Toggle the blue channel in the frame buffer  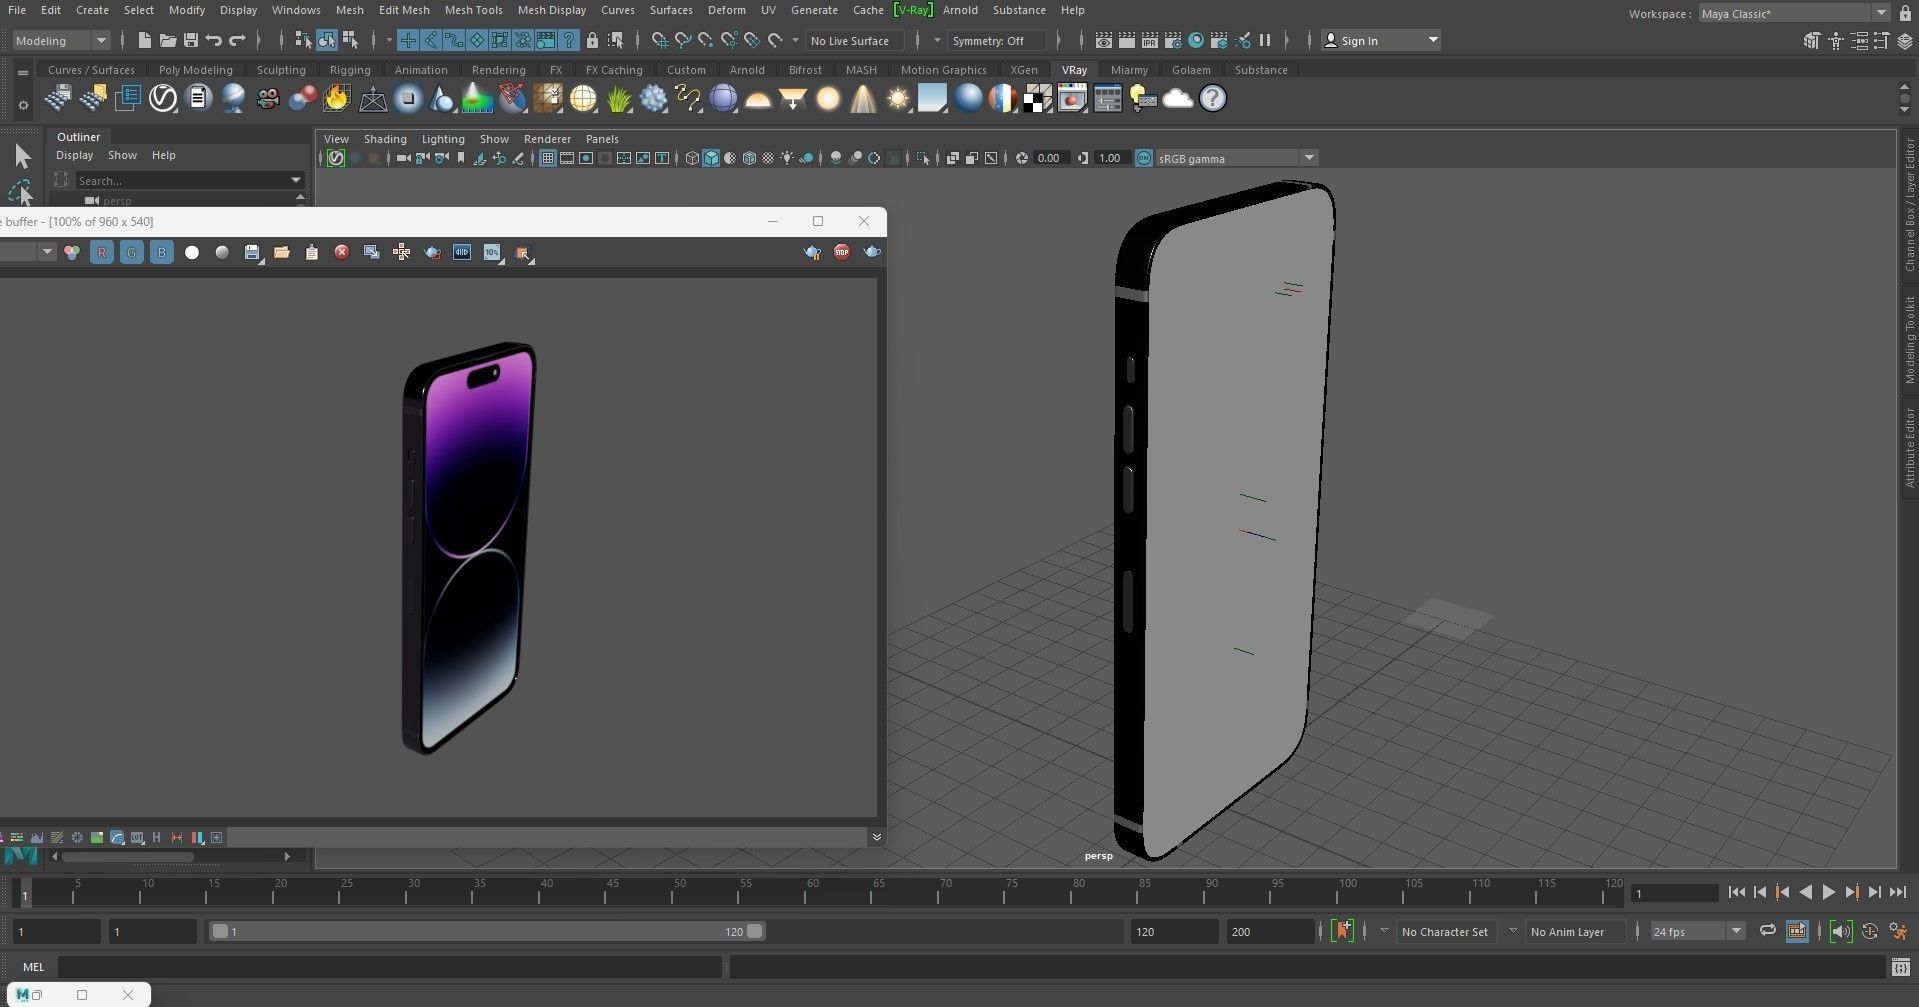(161, 252)
